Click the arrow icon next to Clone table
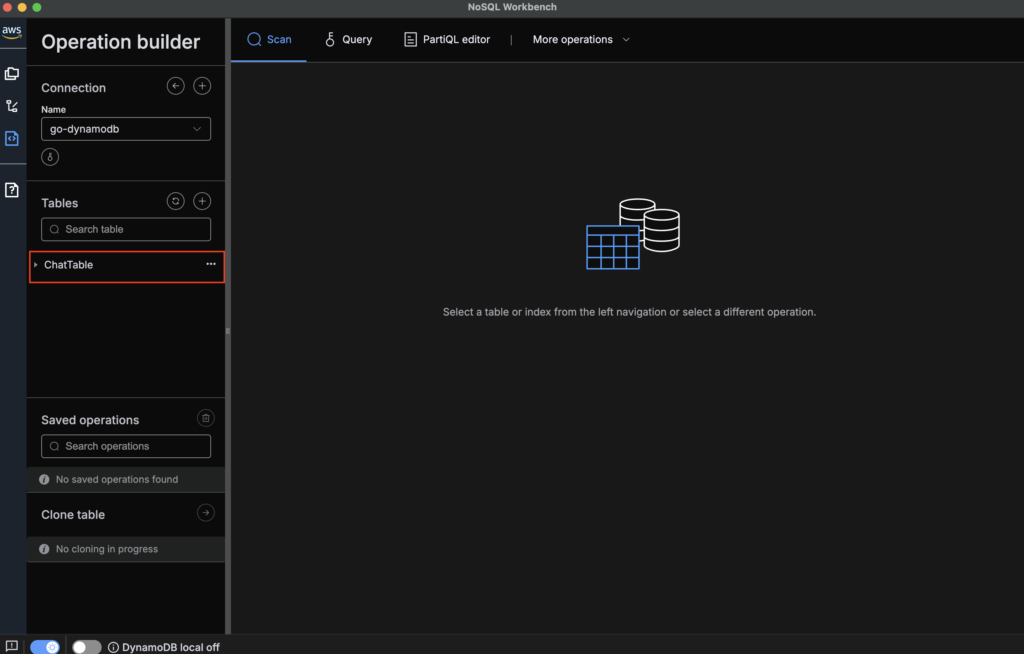The image size is (1024, 654). [205, 513]
